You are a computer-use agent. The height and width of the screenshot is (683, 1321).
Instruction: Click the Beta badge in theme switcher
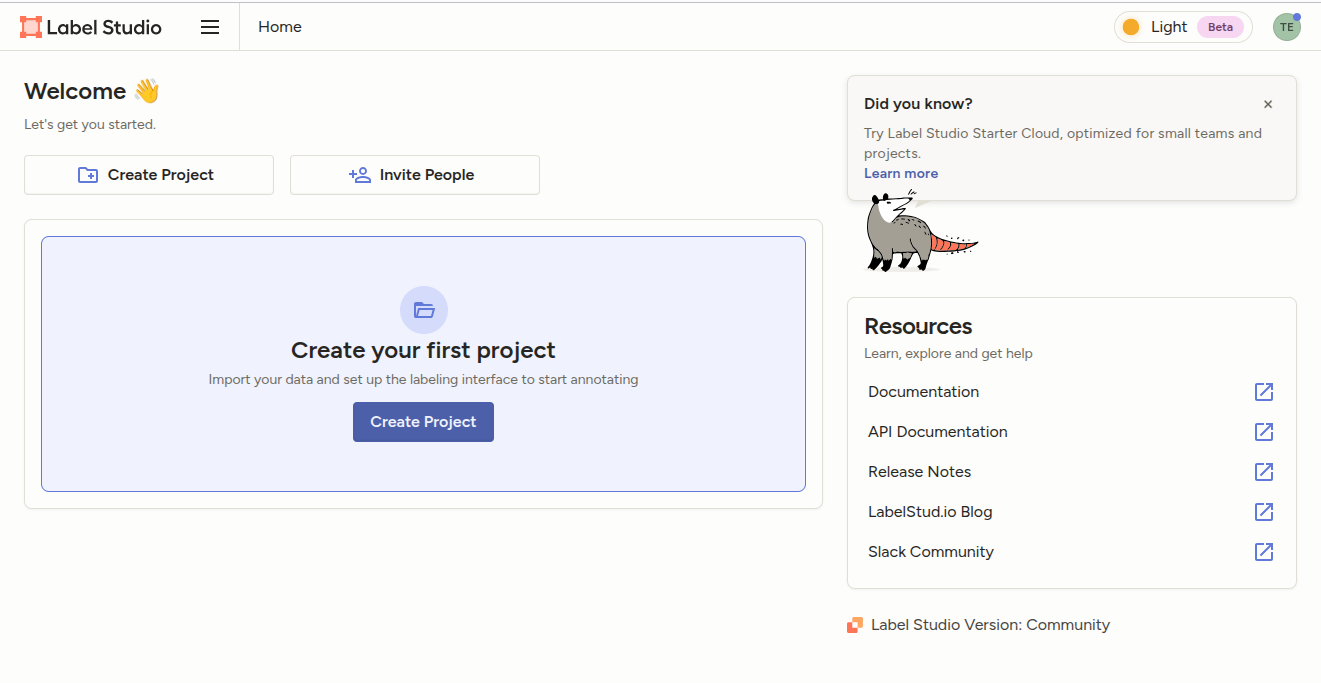1220,27
